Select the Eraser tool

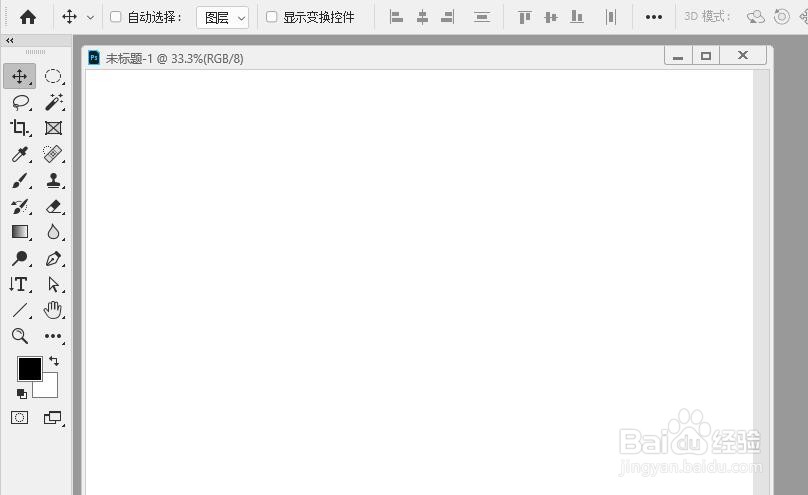[53, 207]
